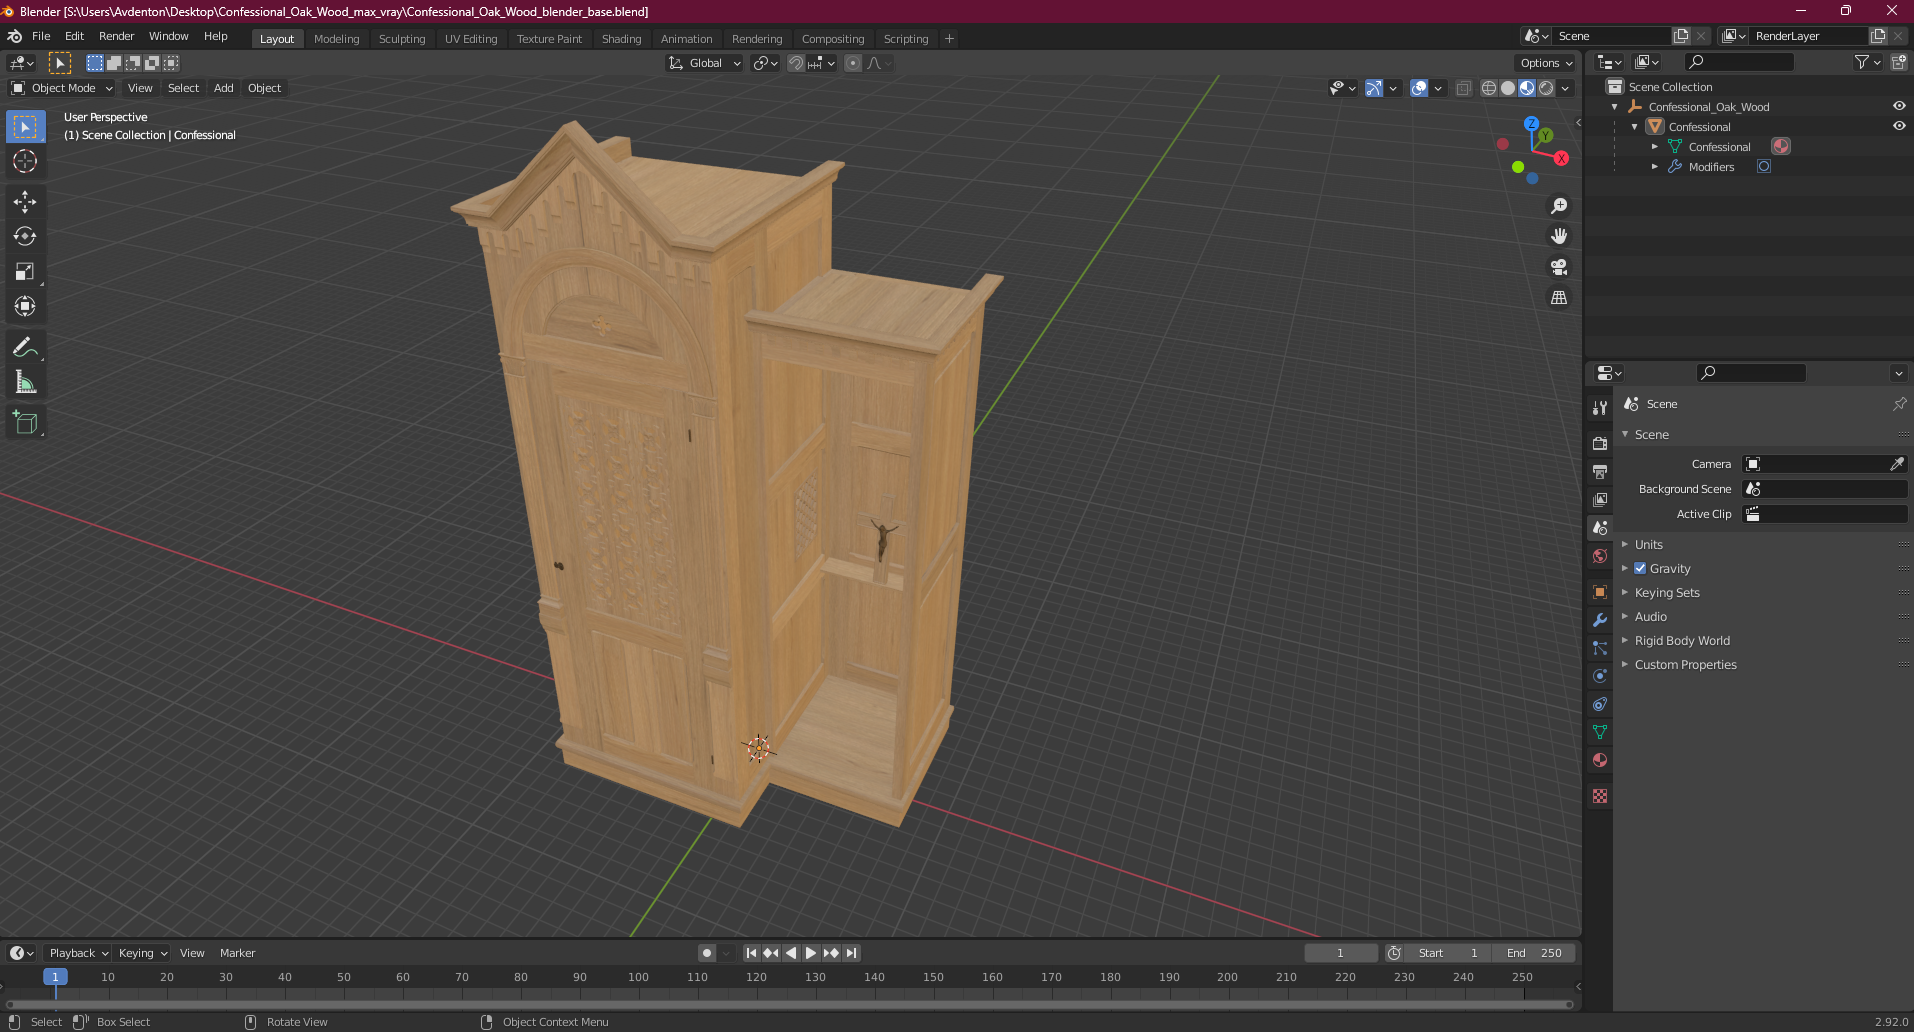
Task: Click the Marker menu in timeline
Action: (x=237, y=953)
